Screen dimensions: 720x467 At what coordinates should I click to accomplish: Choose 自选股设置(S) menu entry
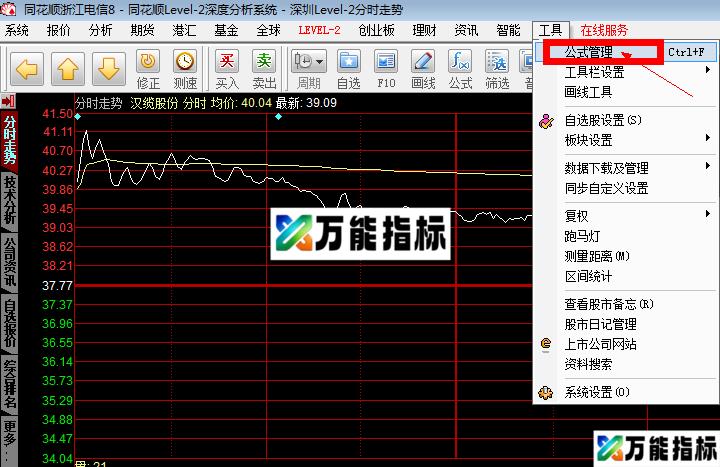click(x=625, y=120)
